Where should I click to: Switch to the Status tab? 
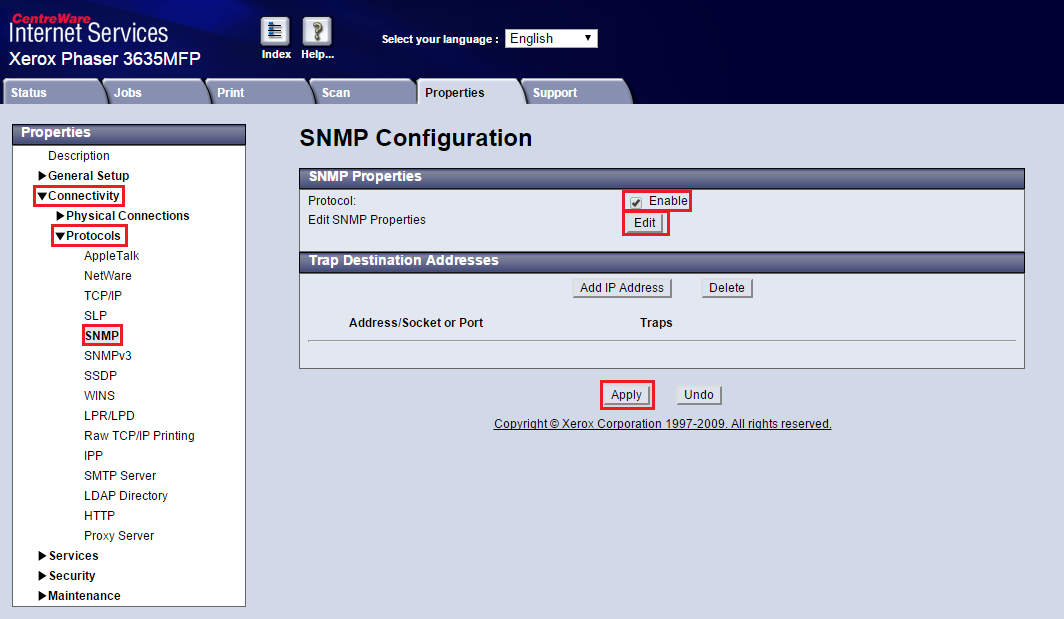(29, 93)
